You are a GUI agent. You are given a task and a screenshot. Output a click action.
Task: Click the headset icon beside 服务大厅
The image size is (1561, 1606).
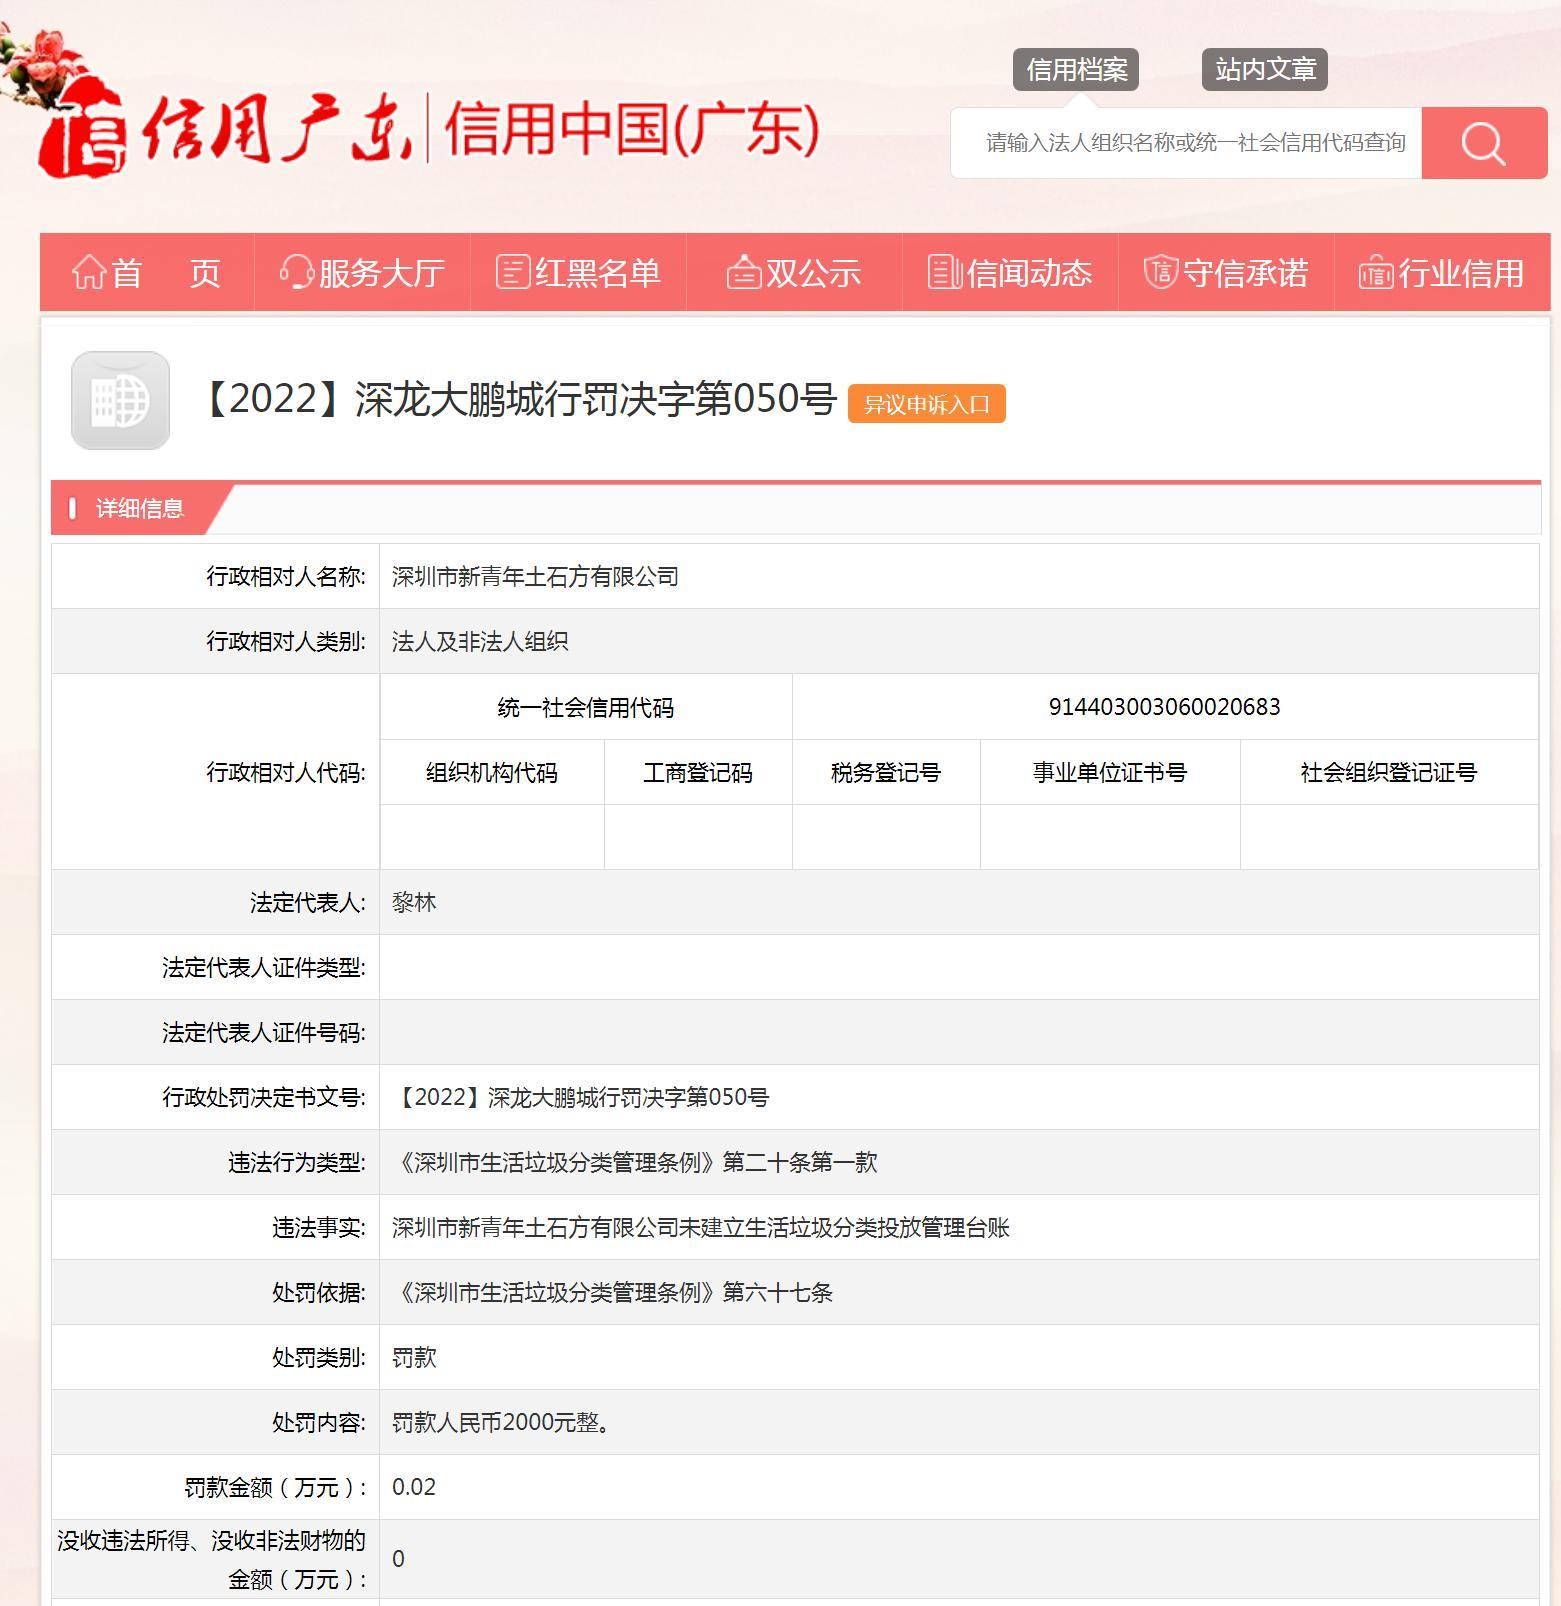(296, 272)
